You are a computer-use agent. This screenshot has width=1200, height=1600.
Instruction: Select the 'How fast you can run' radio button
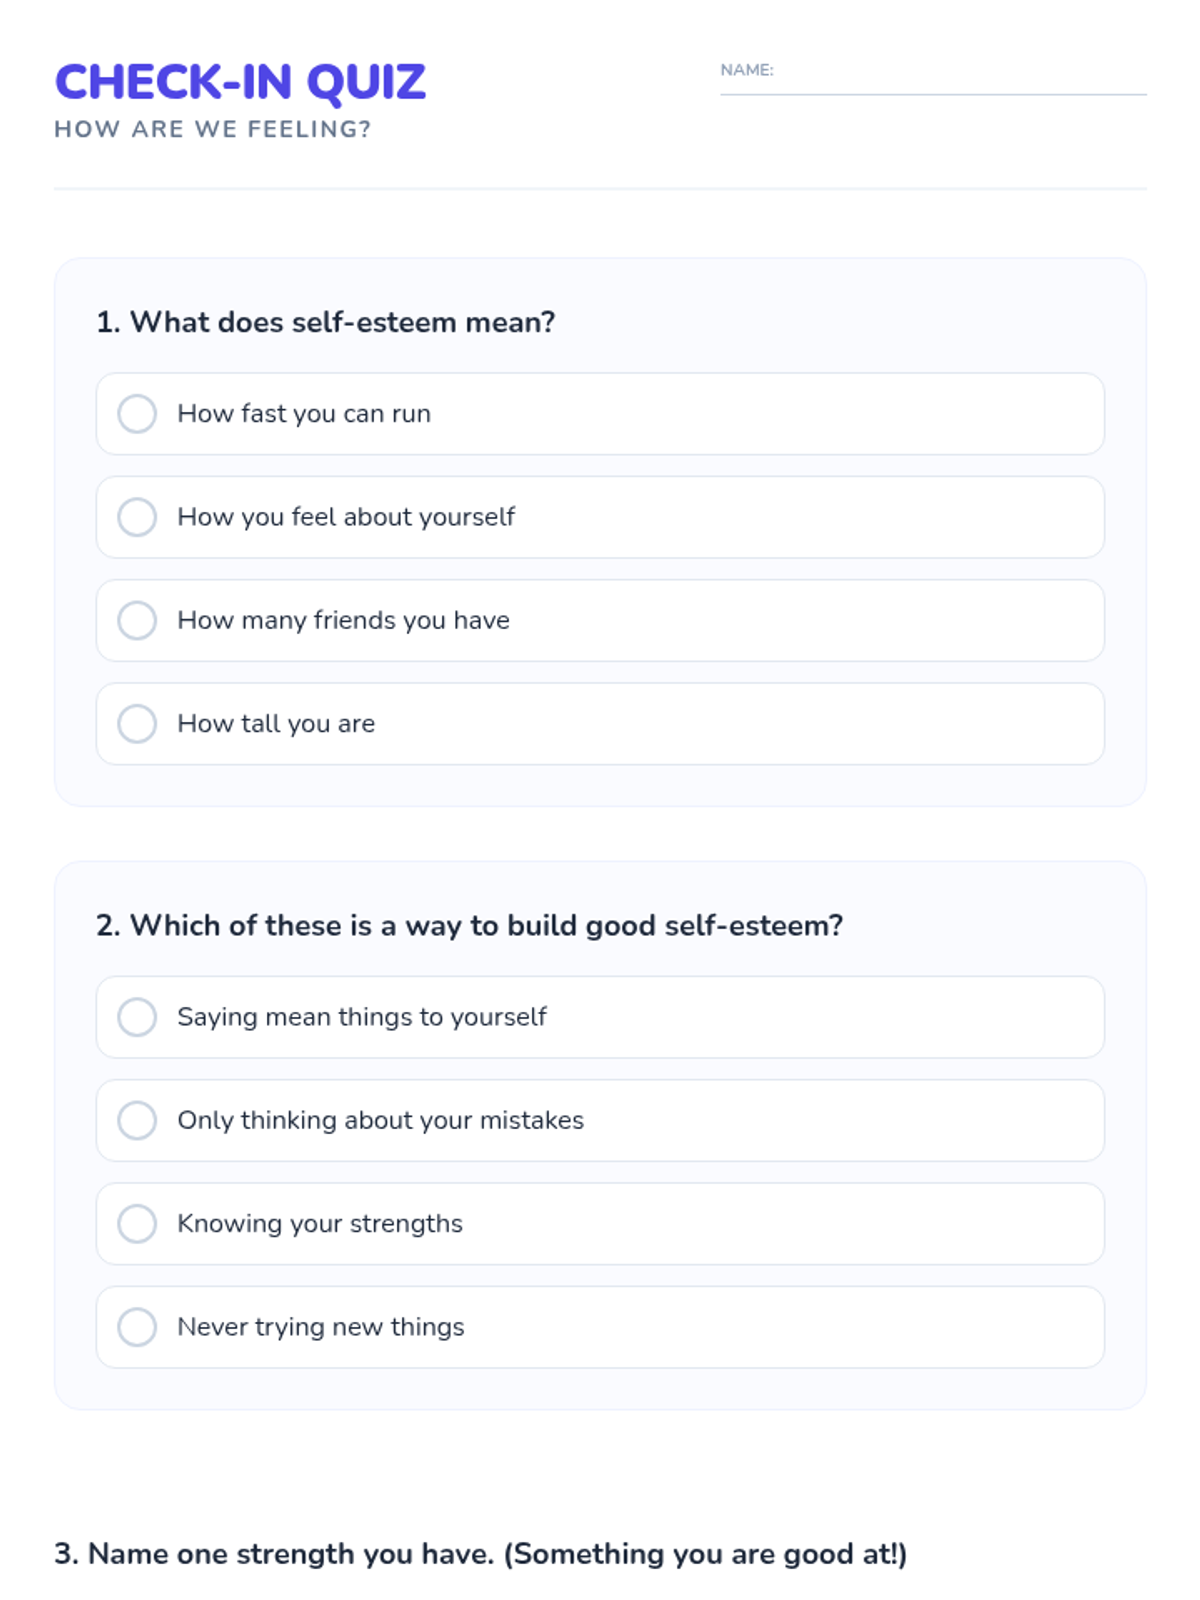point(137,414)
